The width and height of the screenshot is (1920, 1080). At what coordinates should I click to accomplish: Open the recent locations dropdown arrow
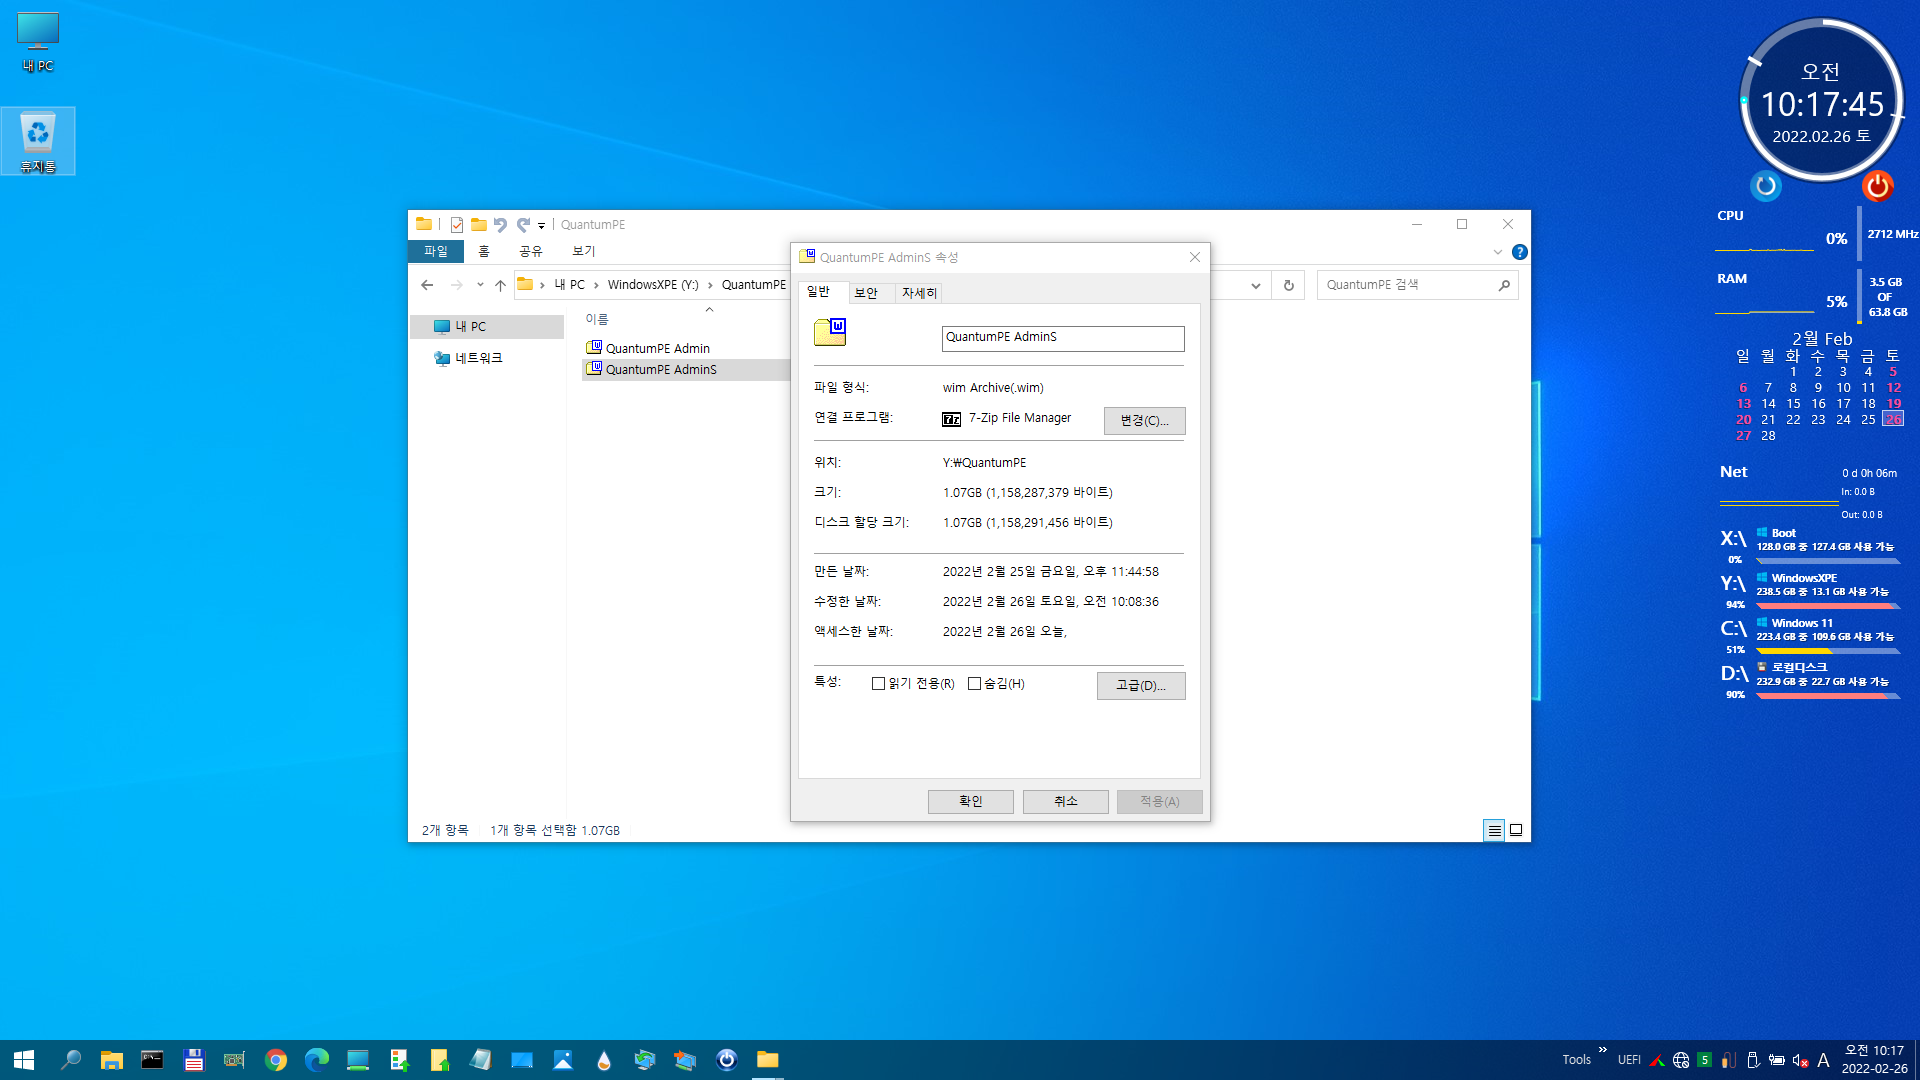[480, 285]
